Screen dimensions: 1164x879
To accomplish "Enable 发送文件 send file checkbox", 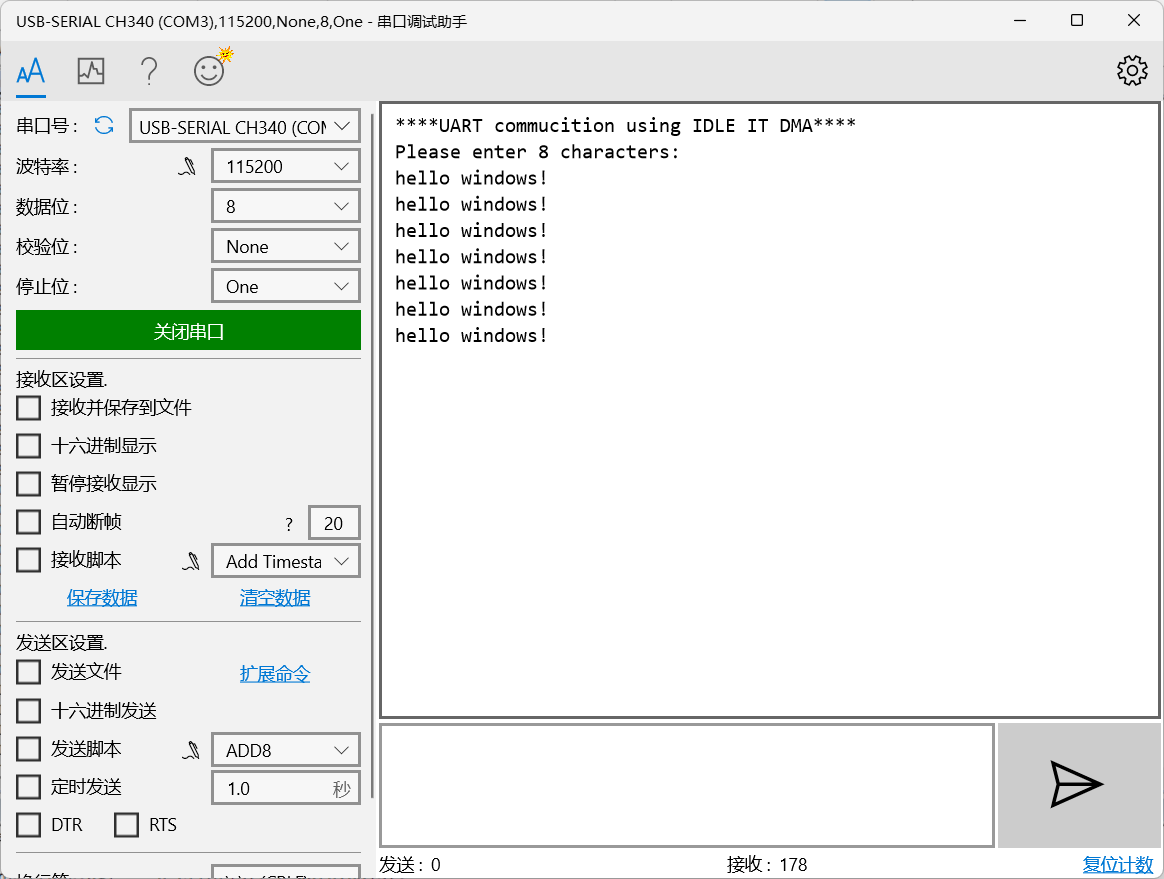I will point(28,672).
